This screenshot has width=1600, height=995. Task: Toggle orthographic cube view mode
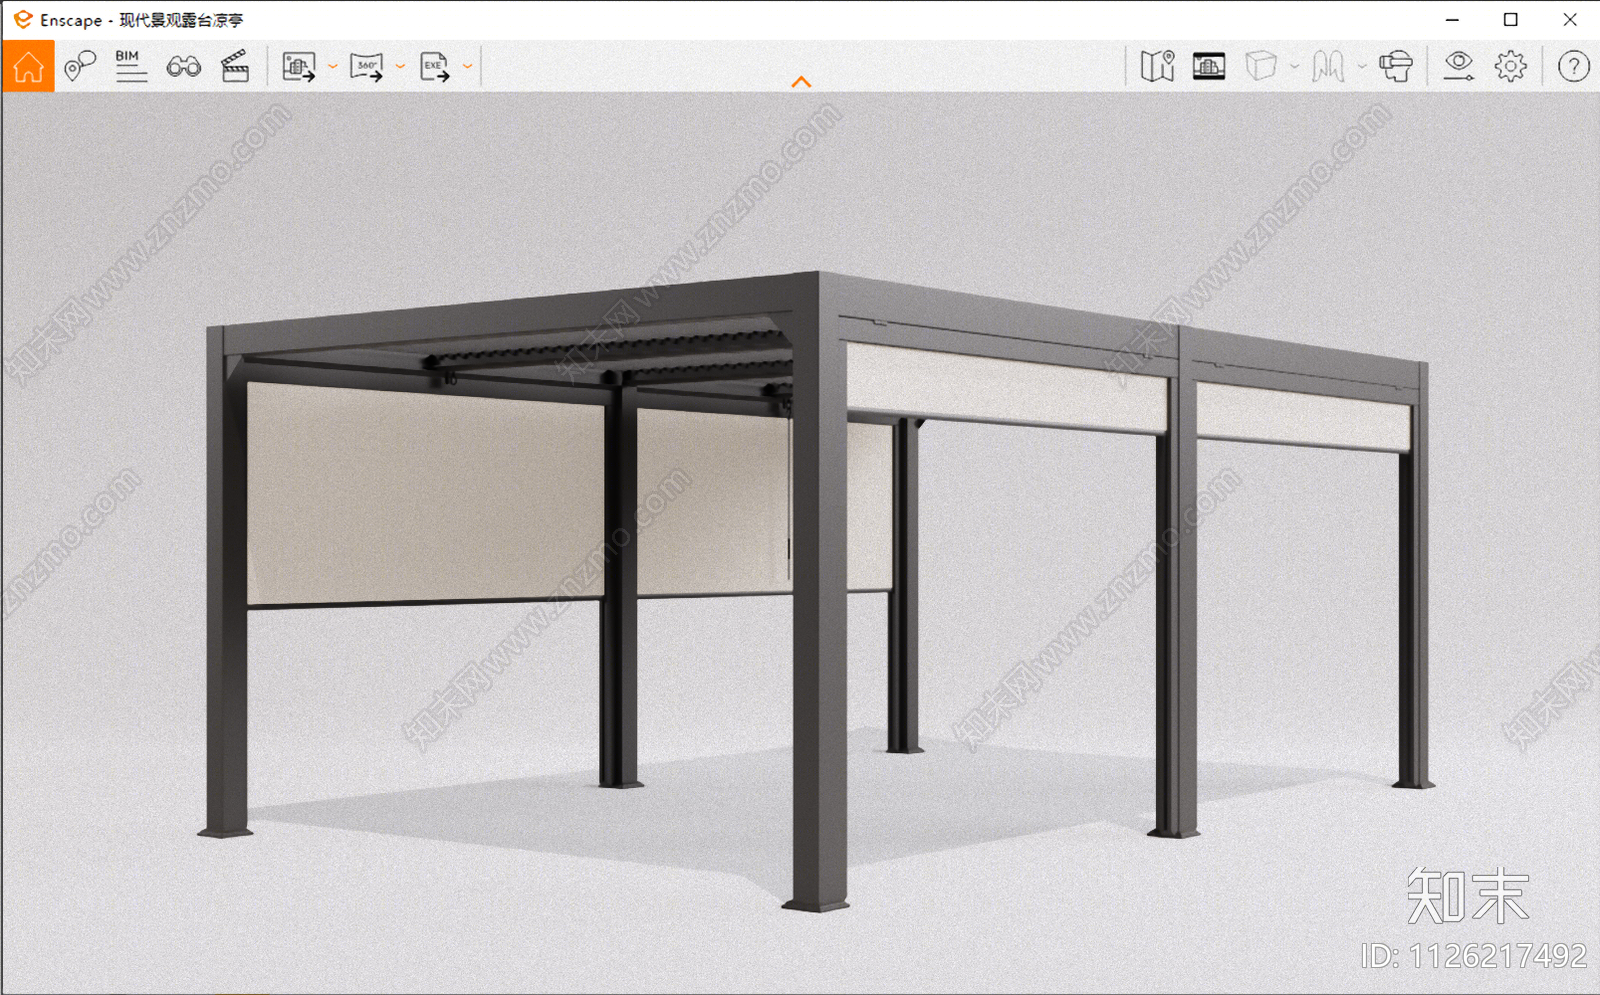tap(1261, 66)
